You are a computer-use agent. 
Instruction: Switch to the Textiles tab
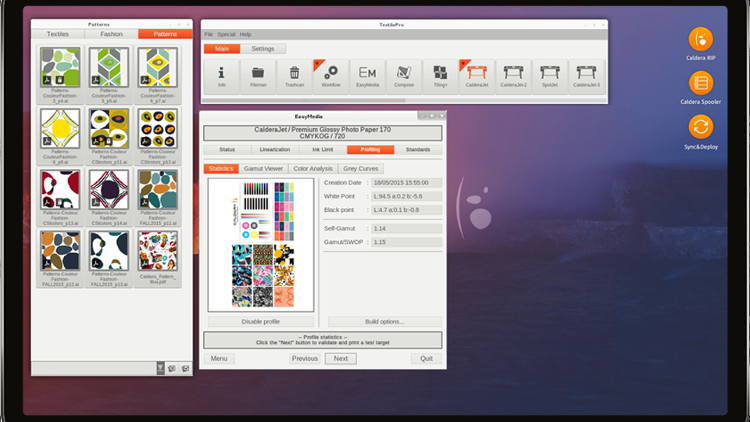[x=58, y=34]
